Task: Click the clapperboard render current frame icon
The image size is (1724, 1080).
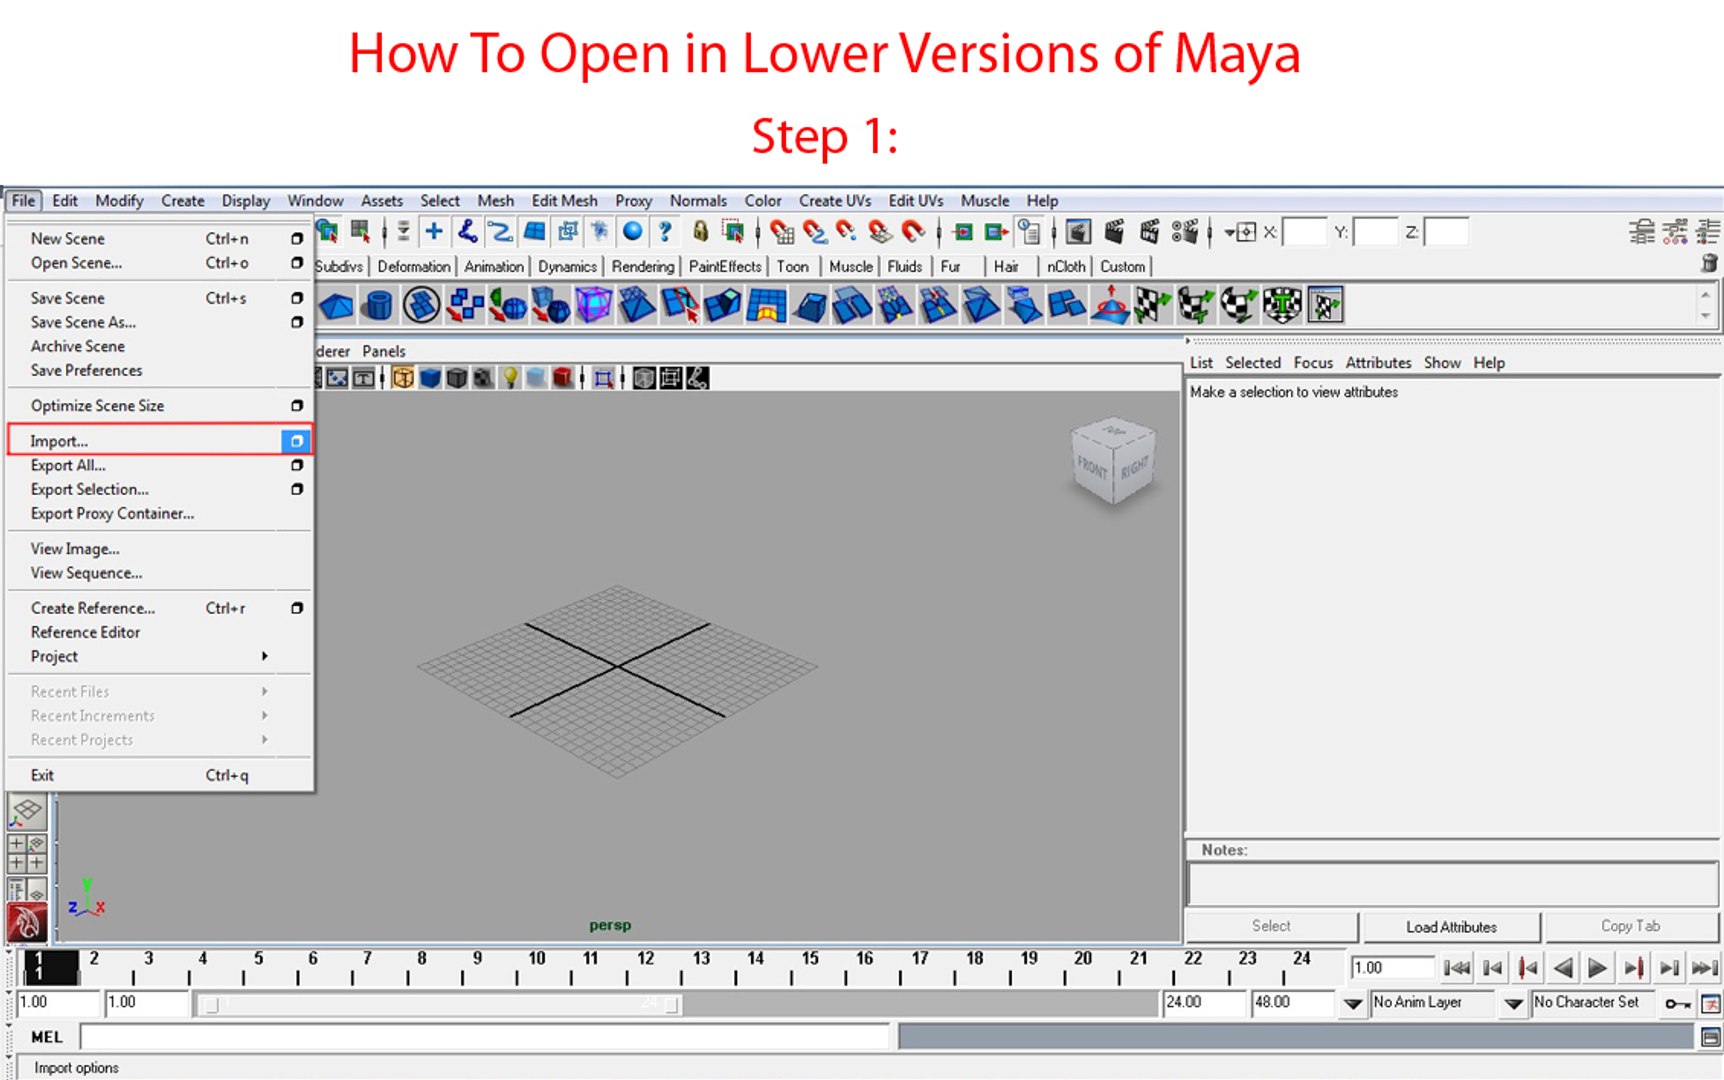Action: (1114, 232)
